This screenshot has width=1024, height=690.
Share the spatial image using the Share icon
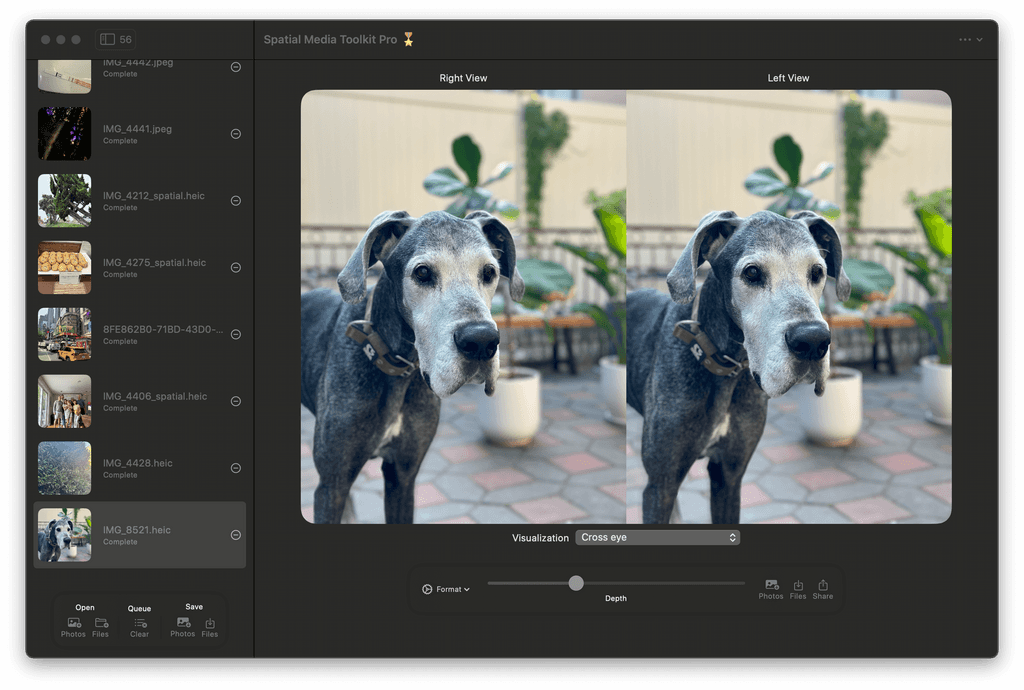coord(823,586)
